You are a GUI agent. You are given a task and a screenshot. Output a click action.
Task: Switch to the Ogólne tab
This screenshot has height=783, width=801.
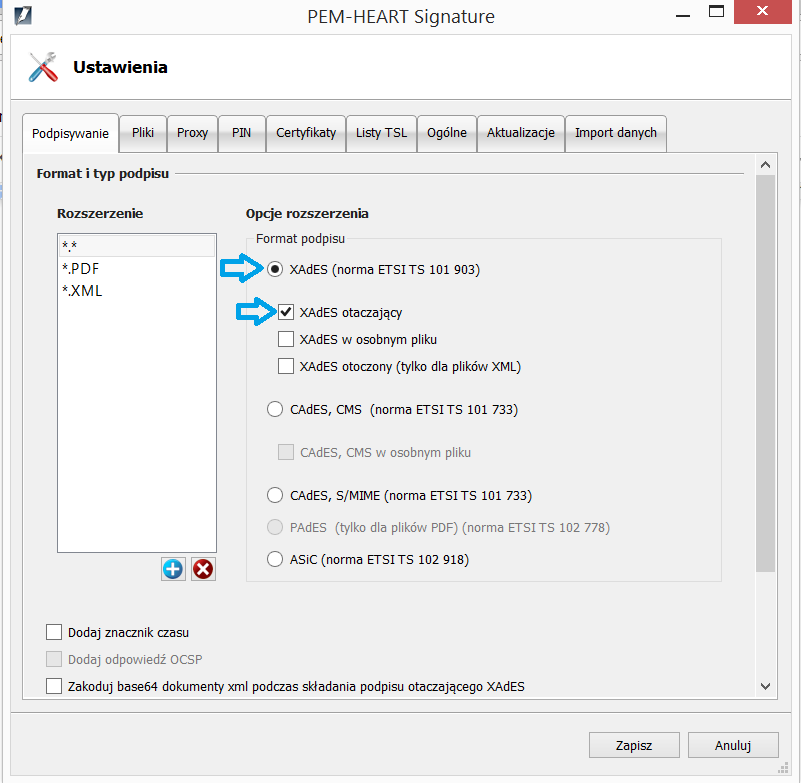(447, 133)
